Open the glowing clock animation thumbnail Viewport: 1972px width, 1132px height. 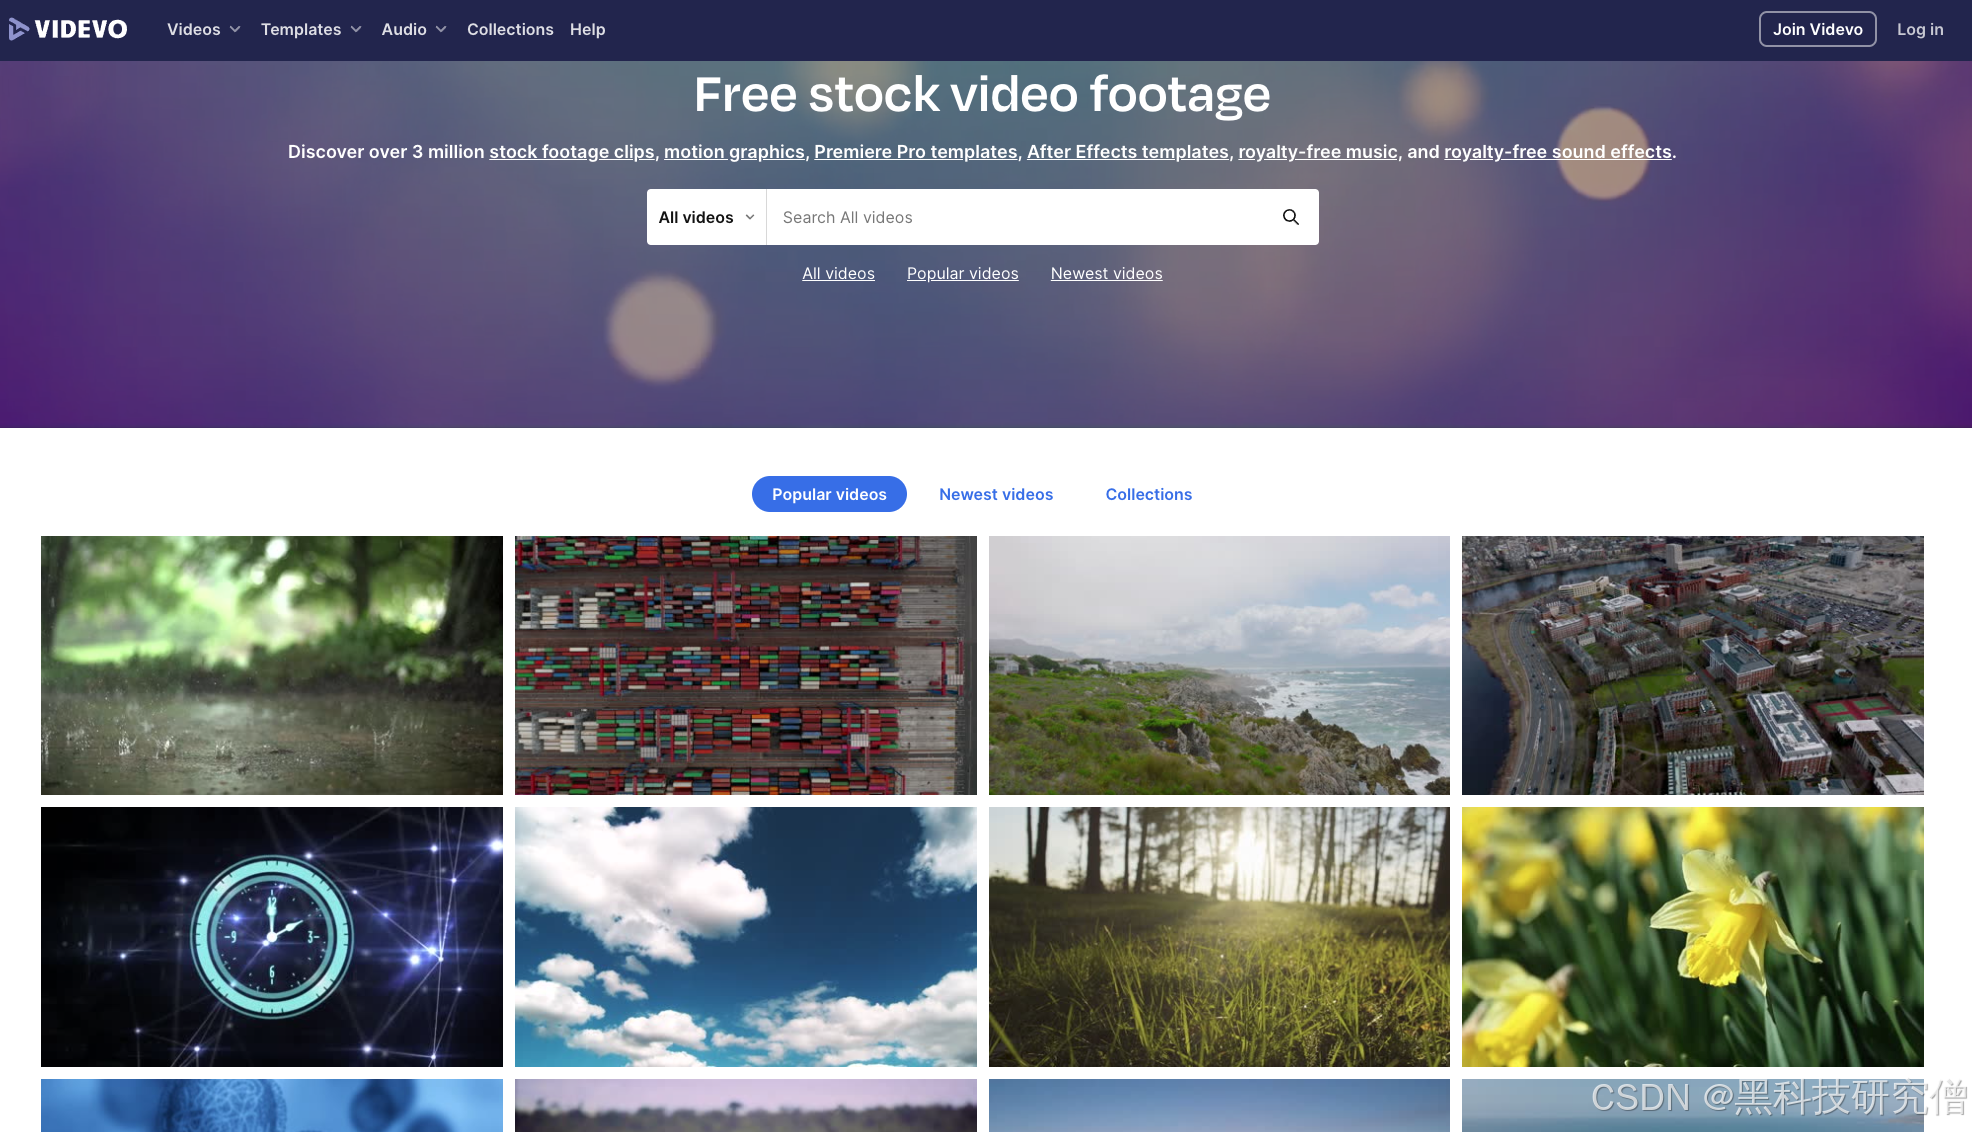tap(271, 937)
